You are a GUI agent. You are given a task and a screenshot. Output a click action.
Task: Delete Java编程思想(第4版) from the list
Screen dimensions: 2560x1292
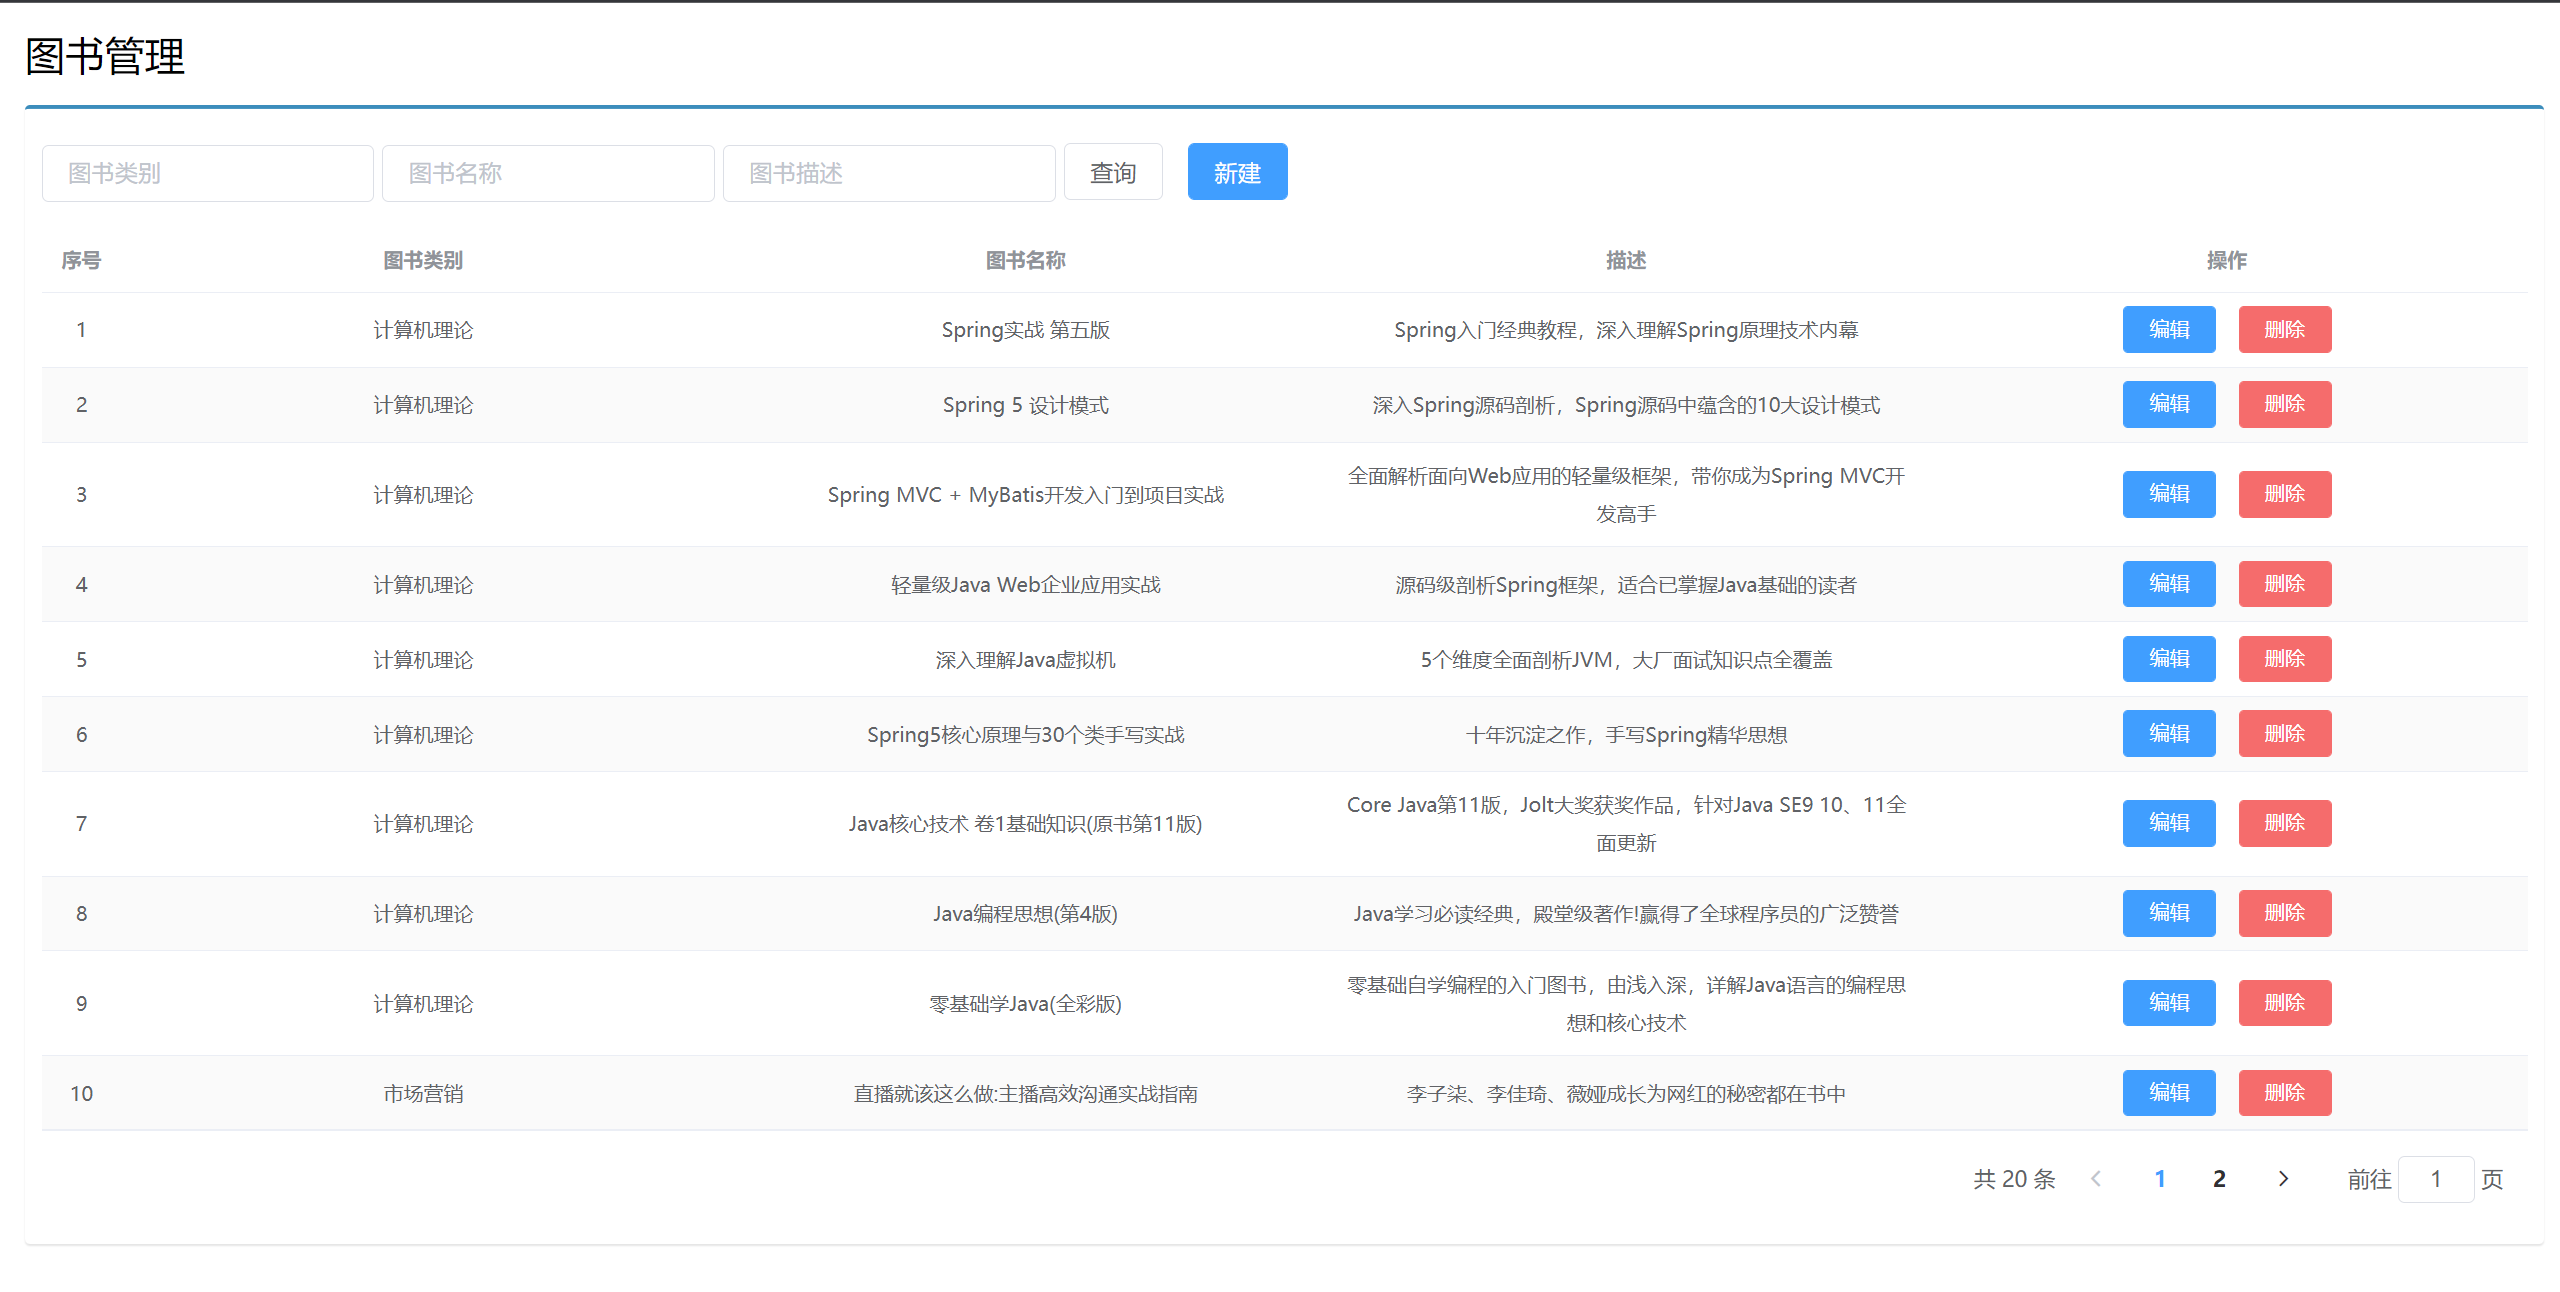tap(2285, 912)
